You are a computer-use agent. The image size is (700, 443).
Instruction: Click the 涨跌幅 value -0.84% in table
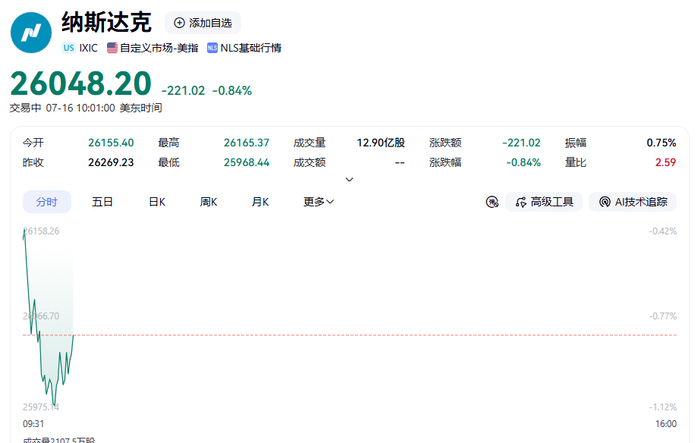click(x=523, y=163)
